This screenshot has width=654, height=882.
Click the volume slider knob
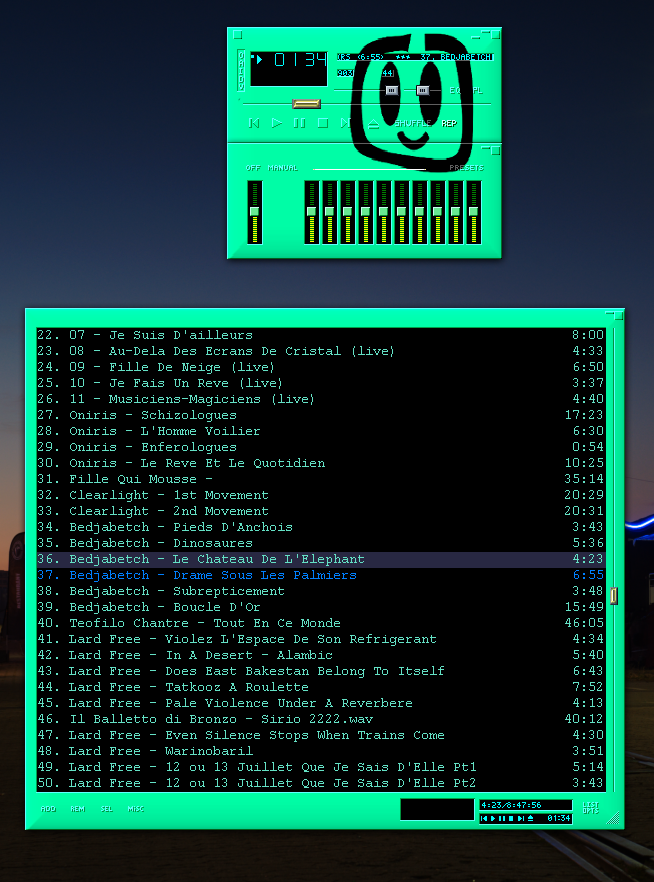tap(392, 90)
